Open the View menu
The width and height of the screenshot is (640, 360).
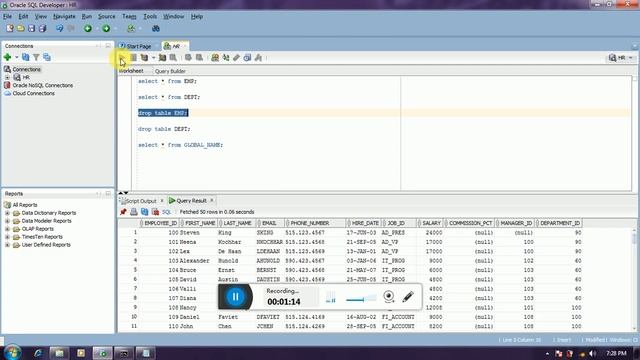tap(40, 16)
